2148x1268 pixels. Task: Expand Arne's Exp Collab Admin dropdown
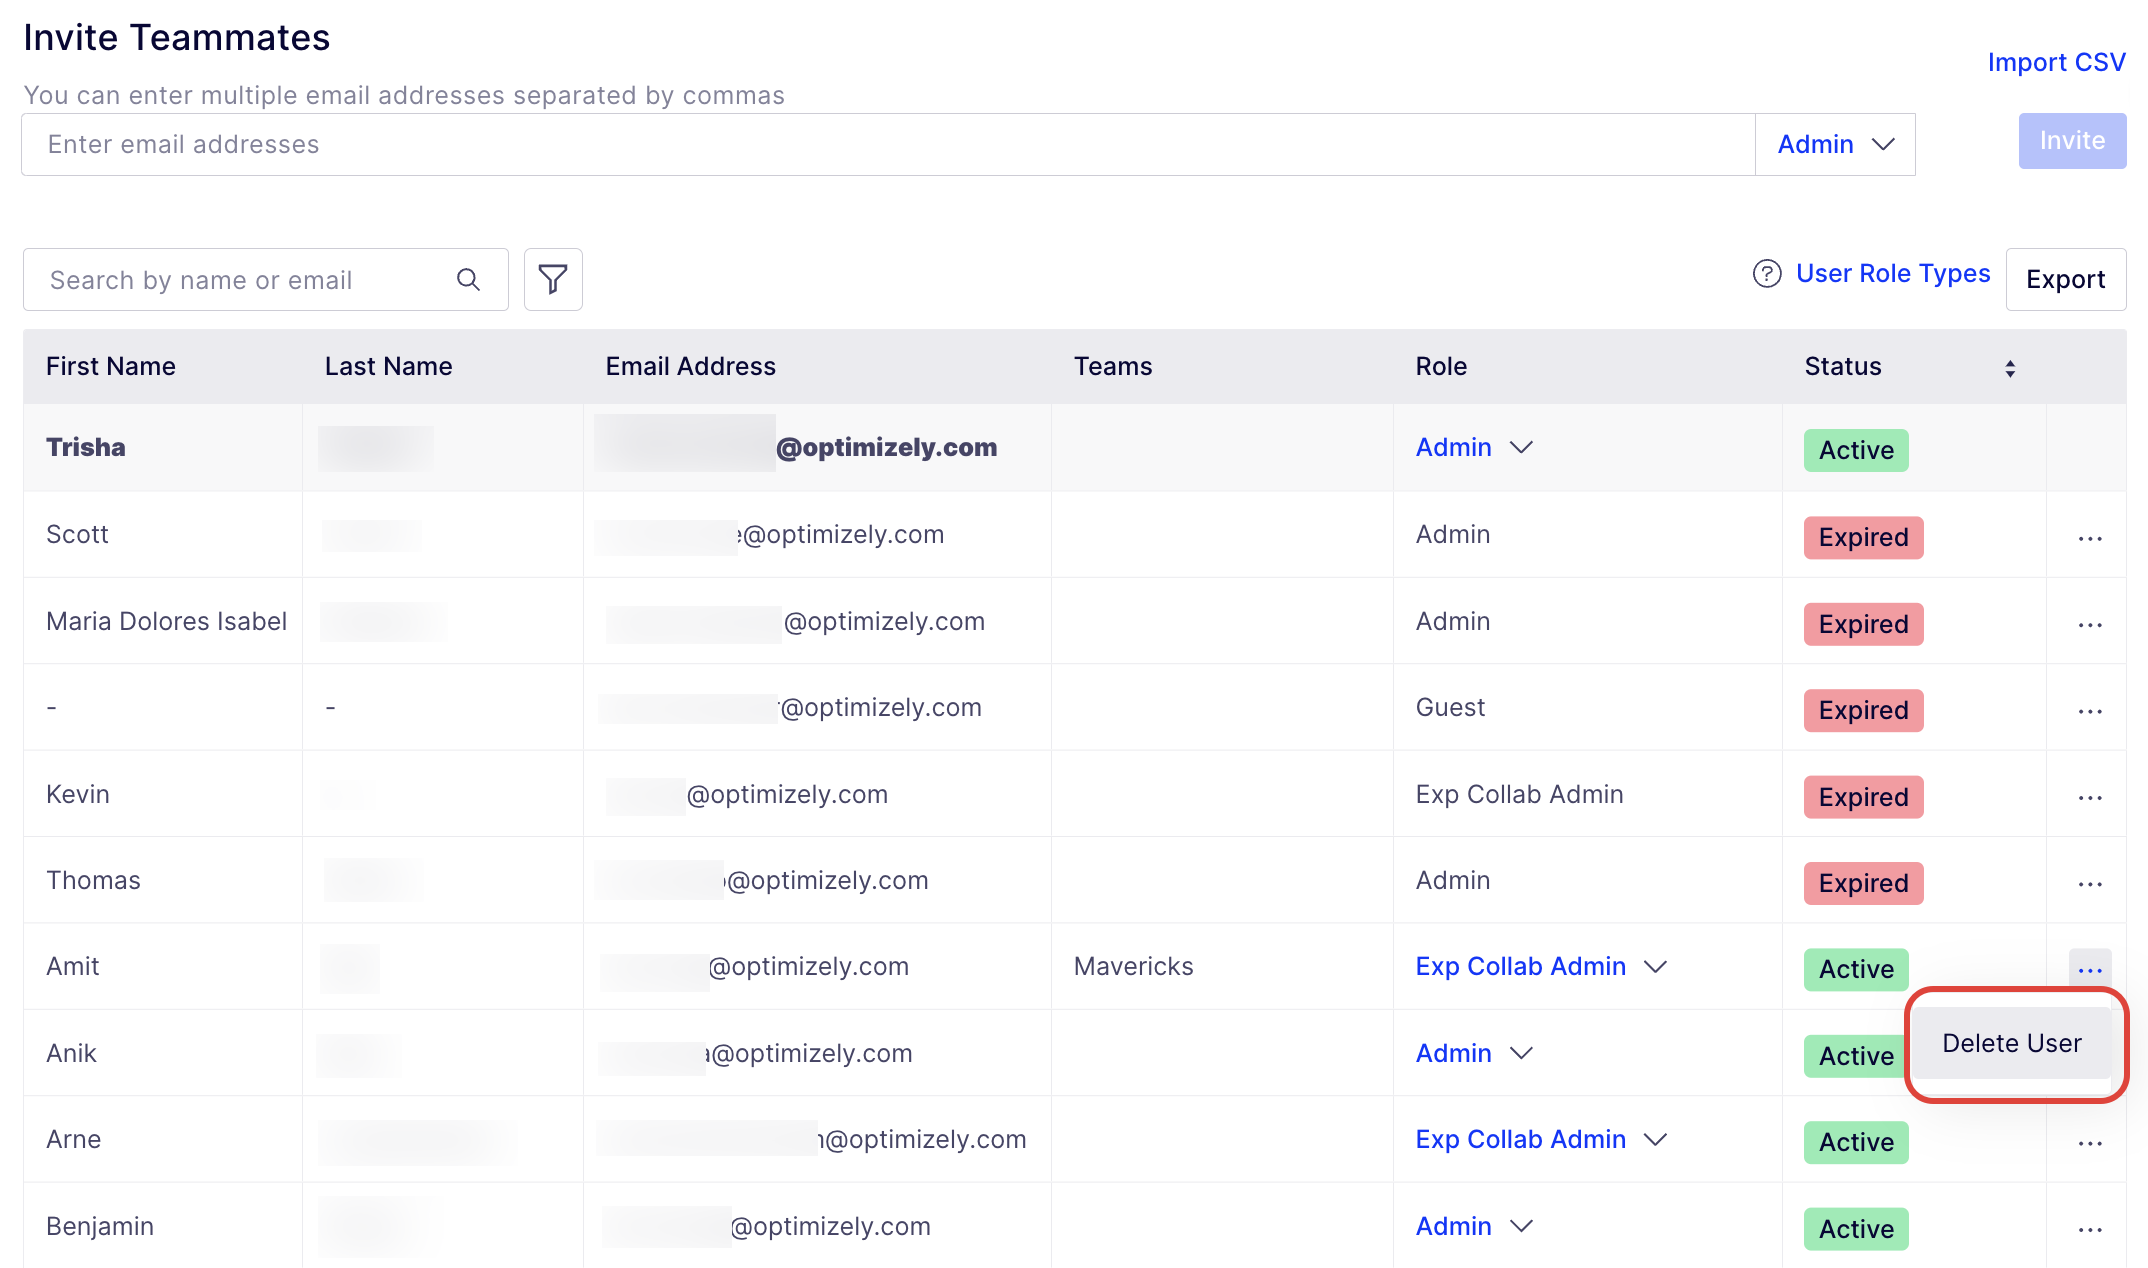click(x=1541, y=1139)
